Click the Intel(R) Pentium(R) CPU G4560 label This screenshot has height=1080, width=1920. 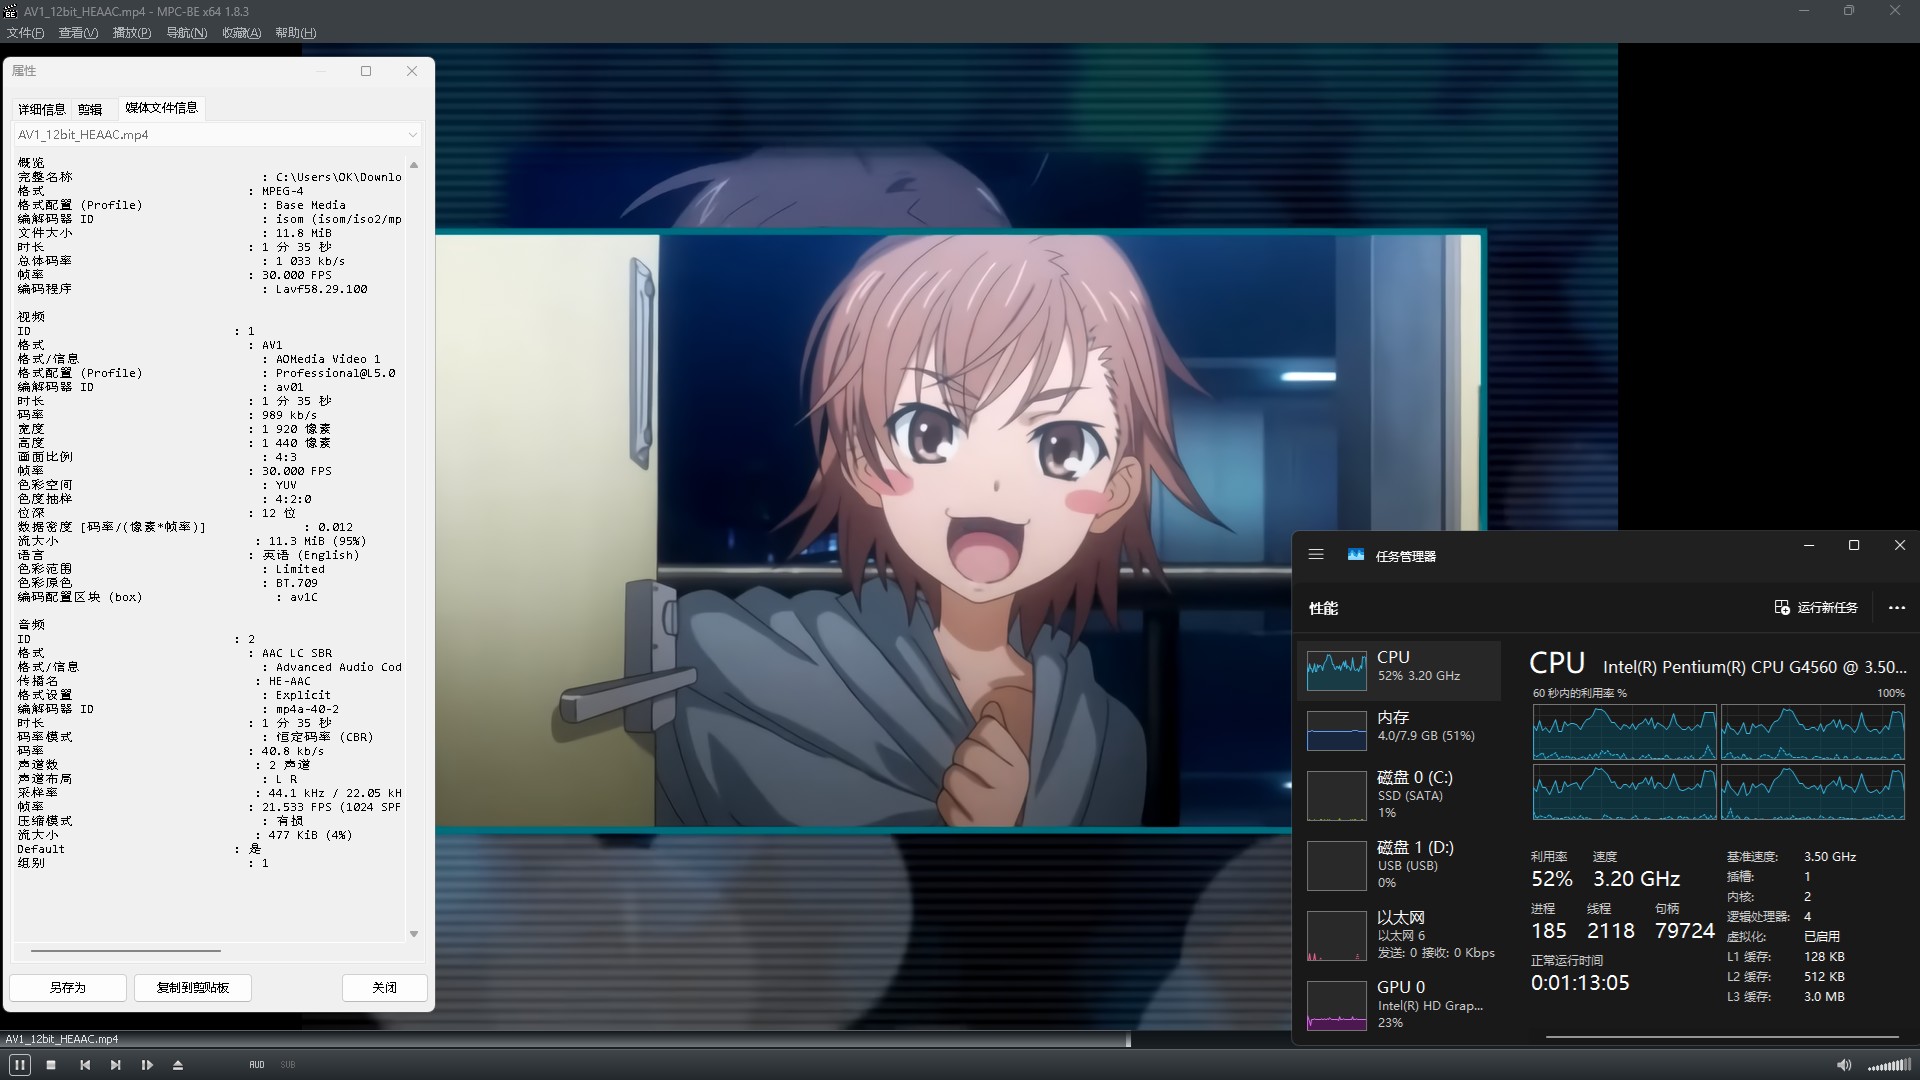(x=1754, y=667)
